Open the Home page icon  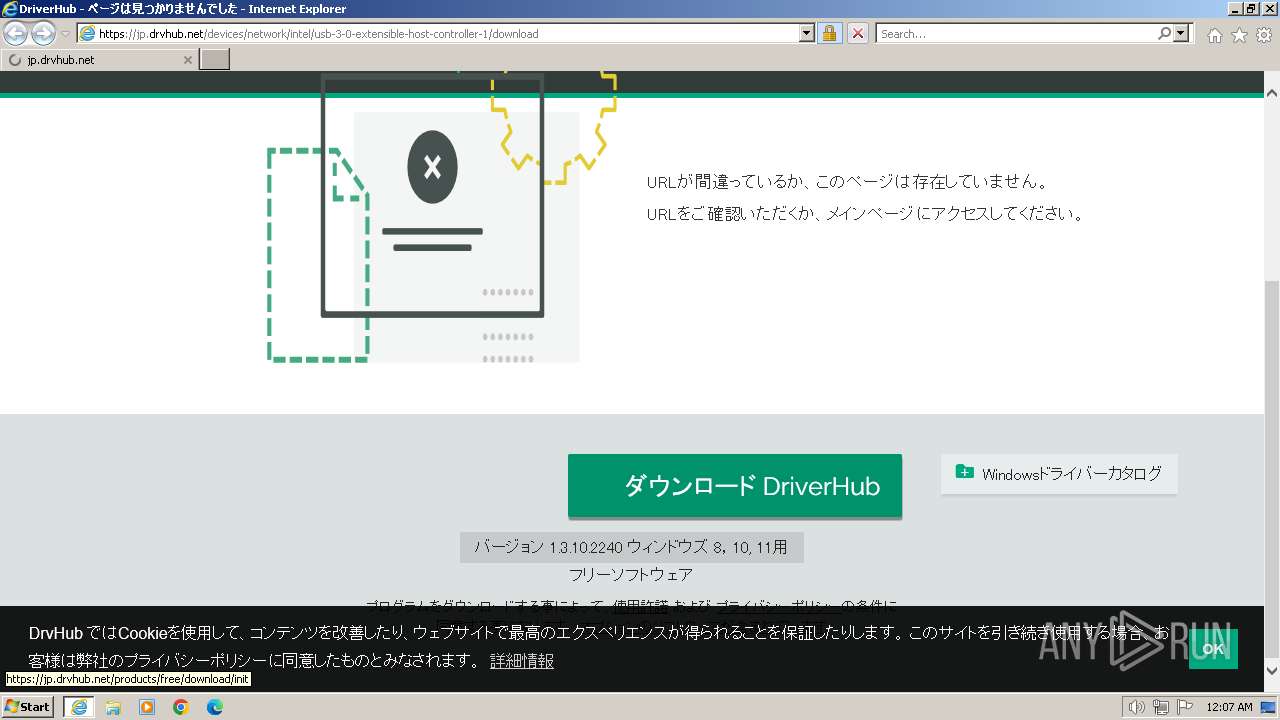(1214, 35)
